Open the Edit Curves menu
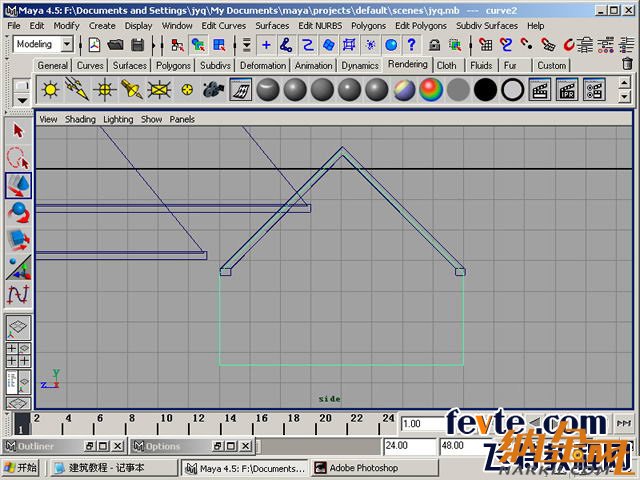Viewport: 640px width, 480px height. [x=222, y=25]
